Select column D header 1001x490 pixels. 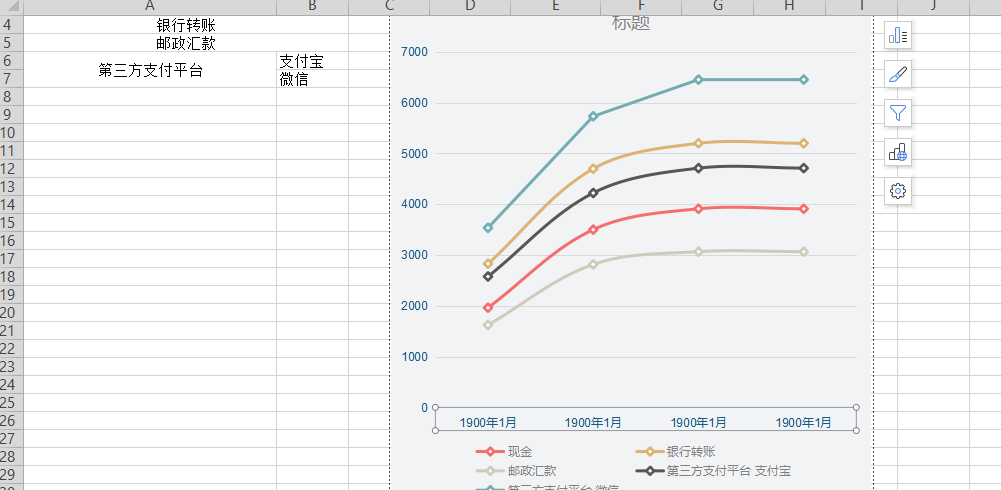click(x=470, y=7)
